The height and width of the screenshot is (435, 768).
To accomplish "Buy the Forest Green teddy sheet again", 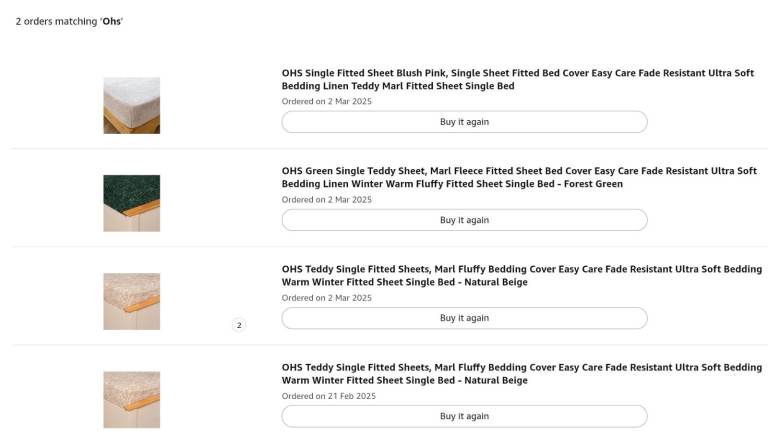I will (x=464, y=220).
